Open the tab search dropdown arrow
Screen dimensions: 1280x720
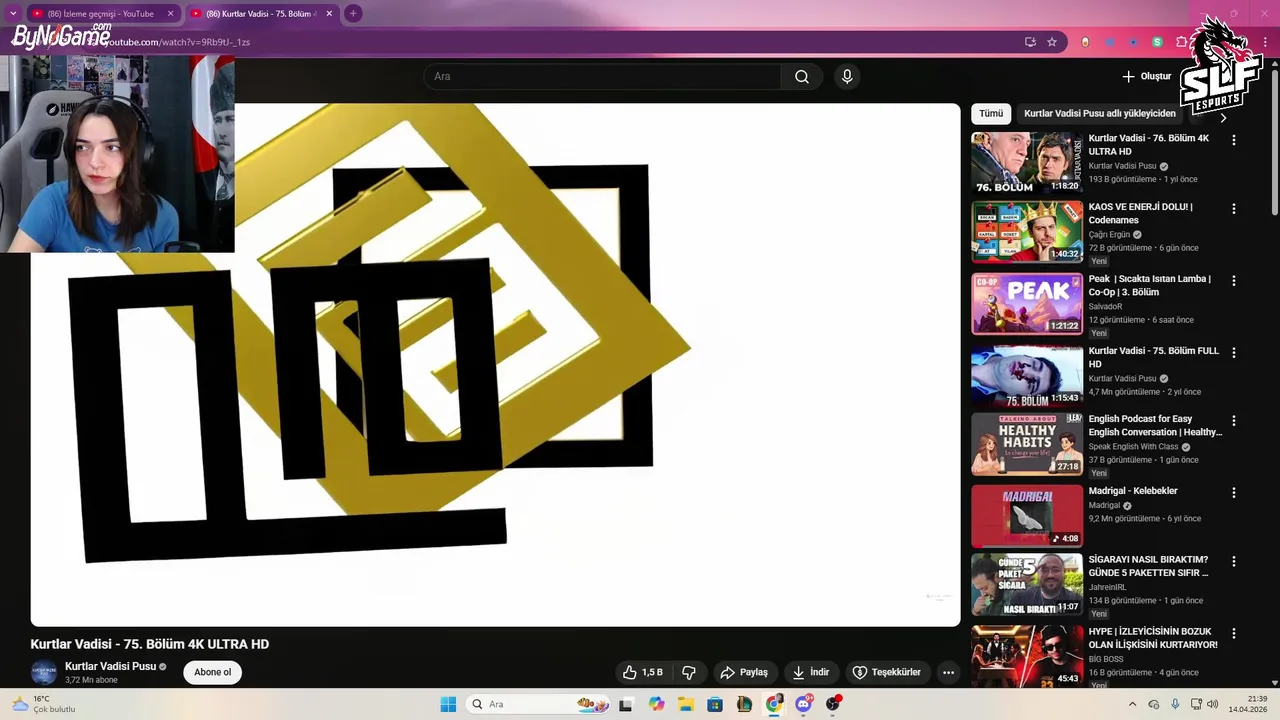(13, 14)
